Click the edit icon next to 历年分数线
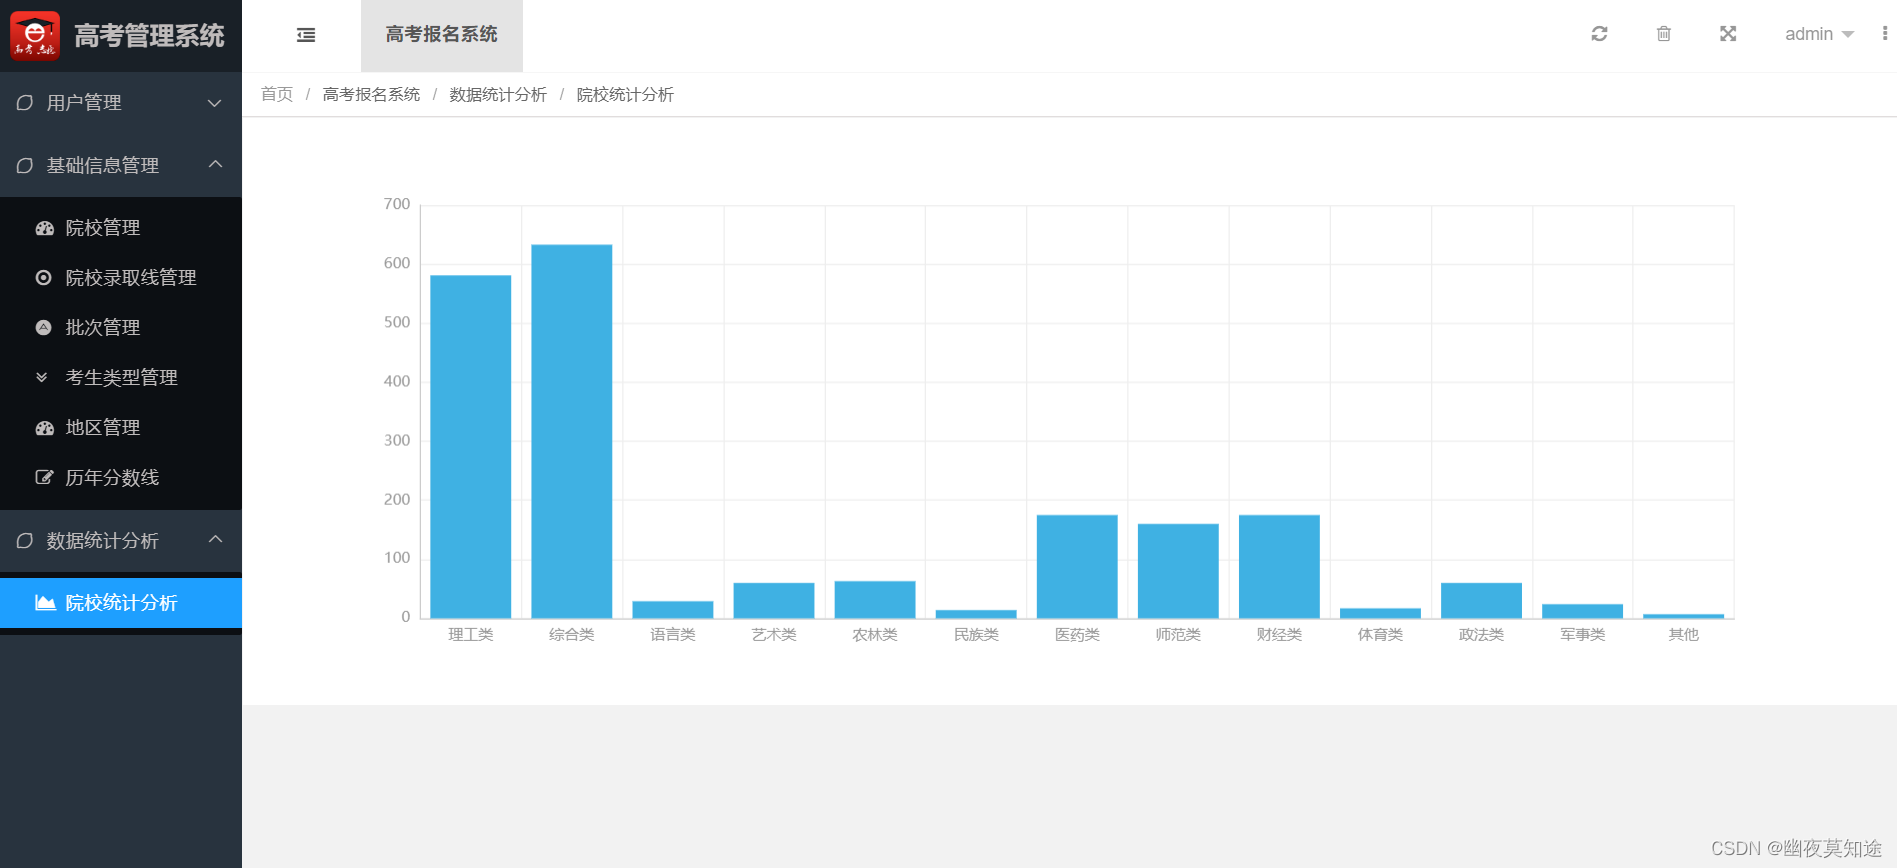The image size is (1897, 868). (x=44, y=478)
